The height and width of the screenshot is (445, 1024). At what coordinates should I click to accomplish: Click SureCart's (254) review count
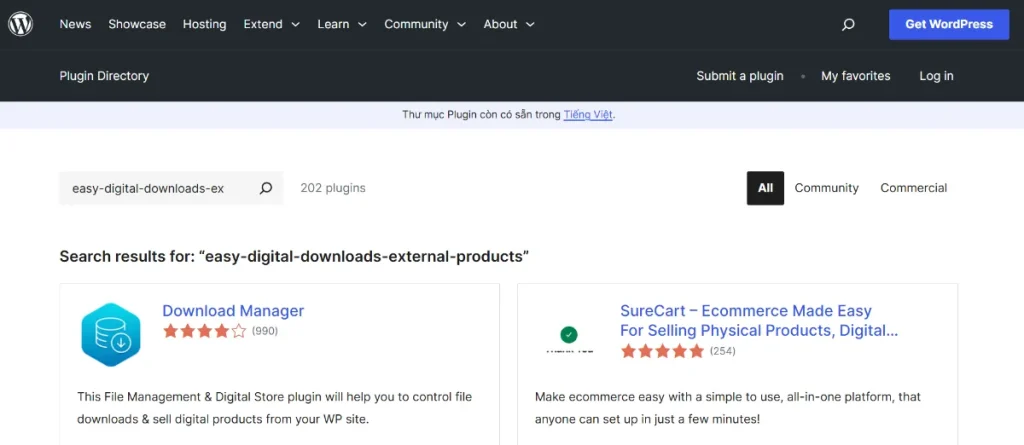pos(723,351)
